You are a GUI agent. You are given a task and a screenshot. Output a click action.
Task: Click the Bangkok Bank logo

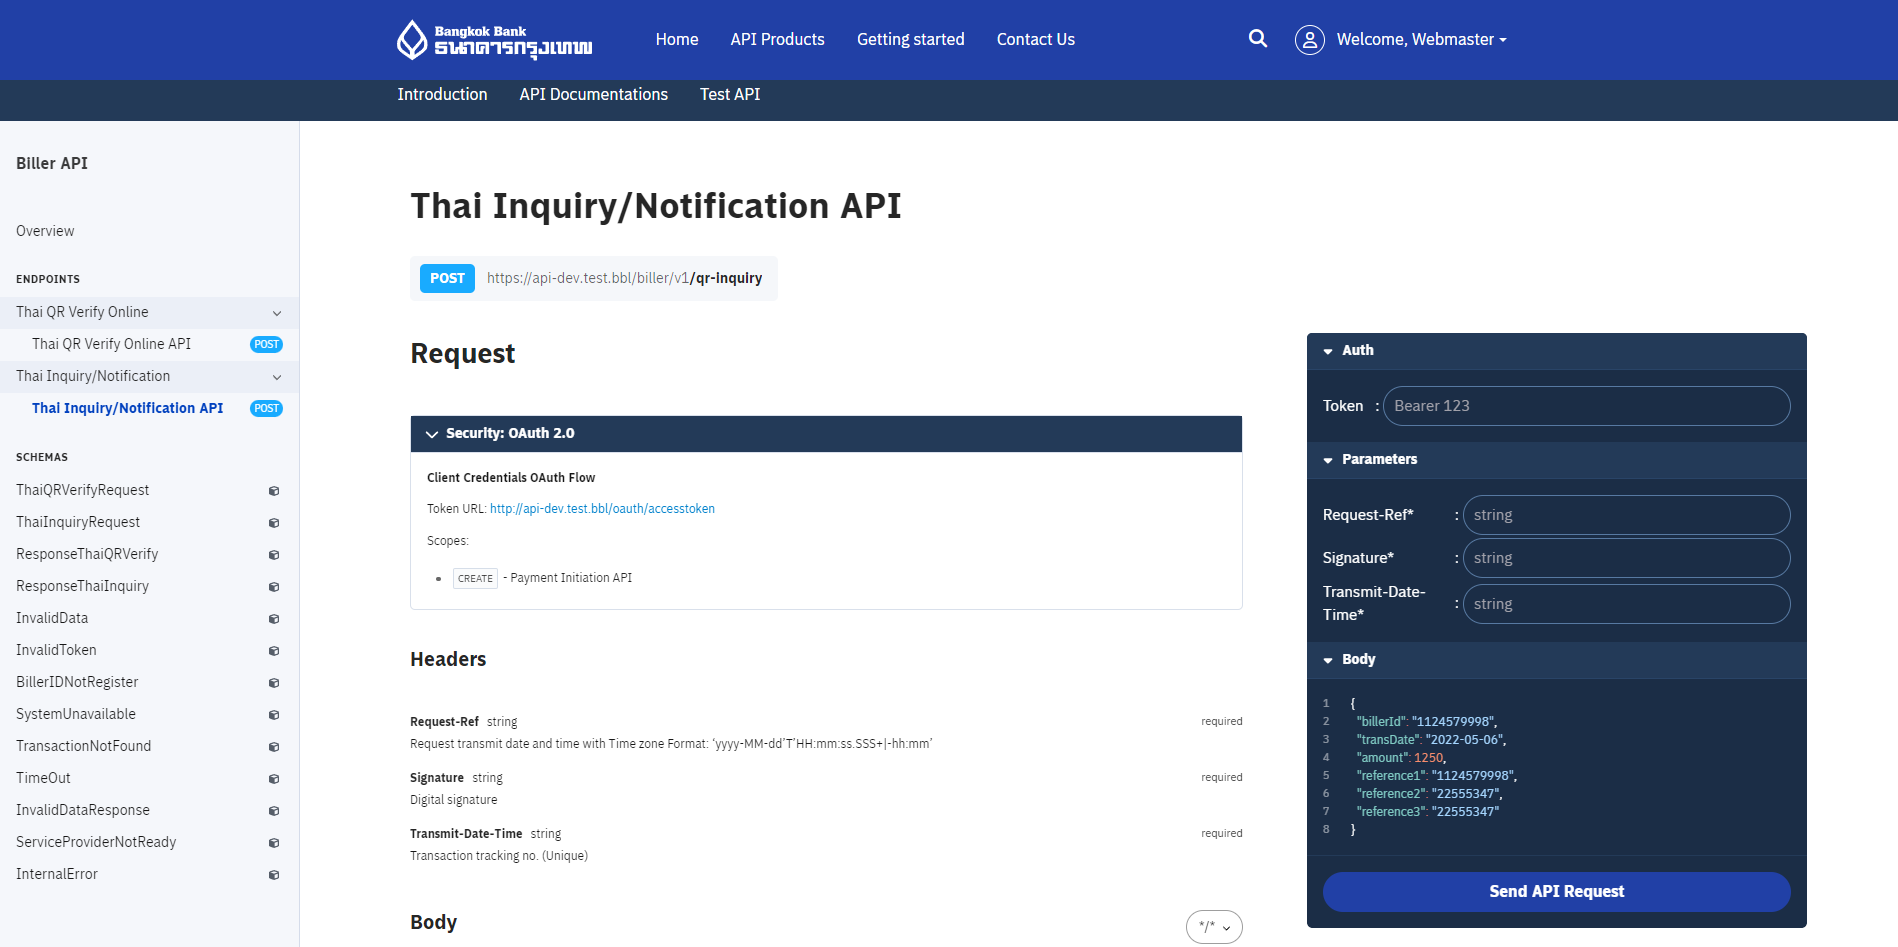pos(495,40)
